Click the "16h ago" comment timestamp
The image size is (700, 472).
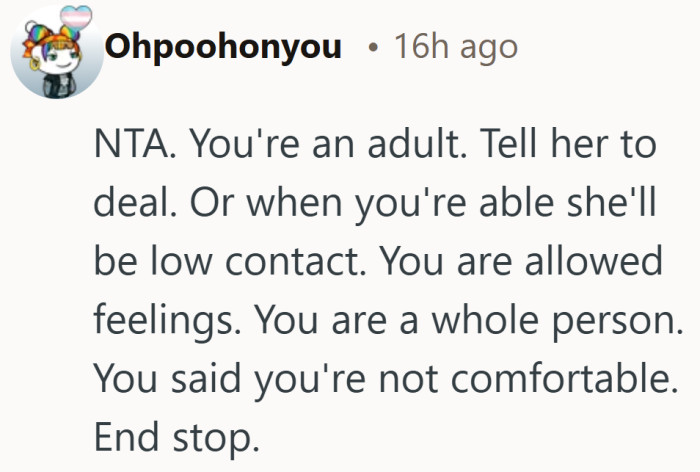pos(456,47)
